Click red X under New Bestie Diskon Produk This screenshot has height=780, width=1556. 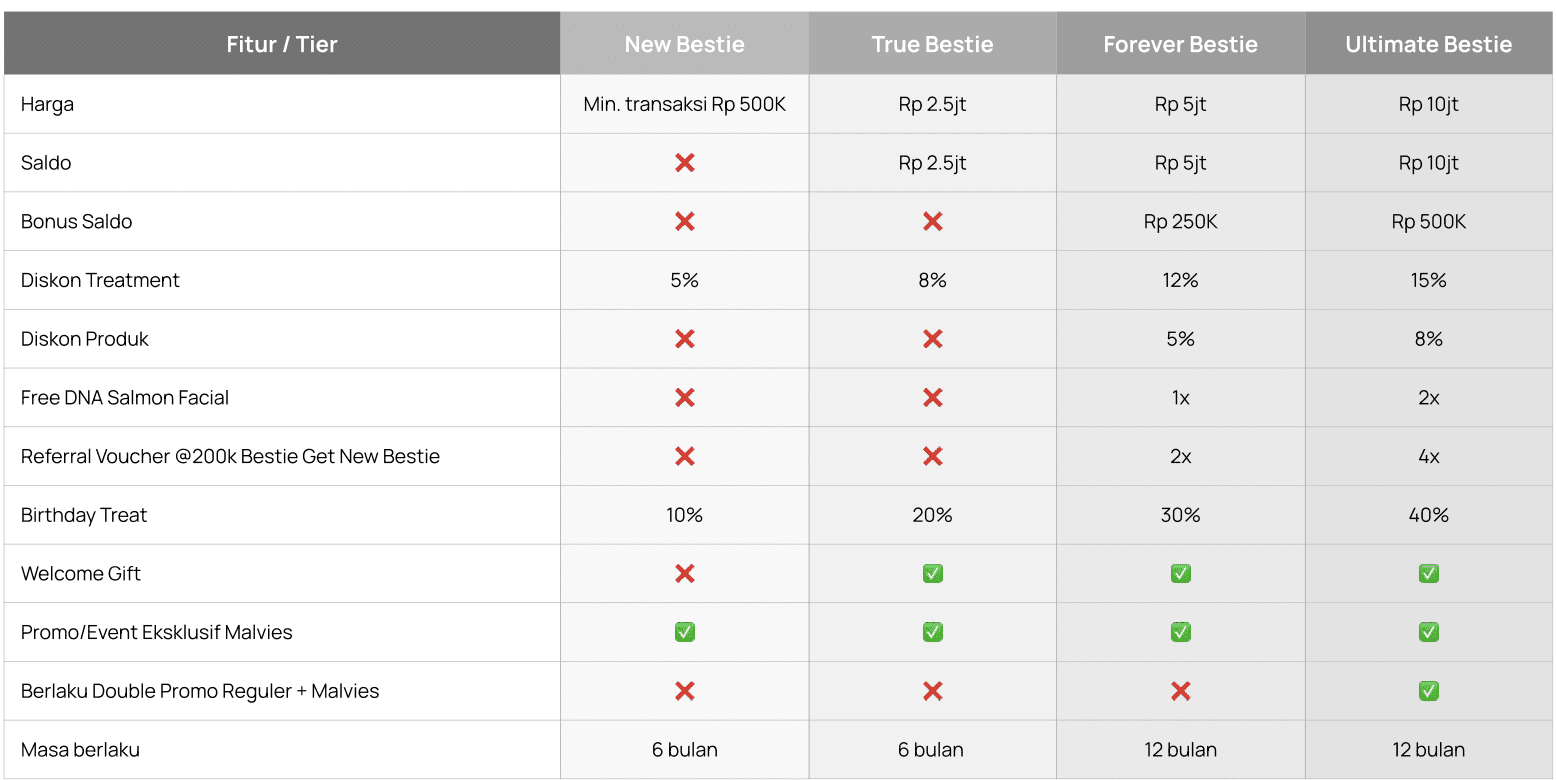pyautogui.click(x=685, y=339)
